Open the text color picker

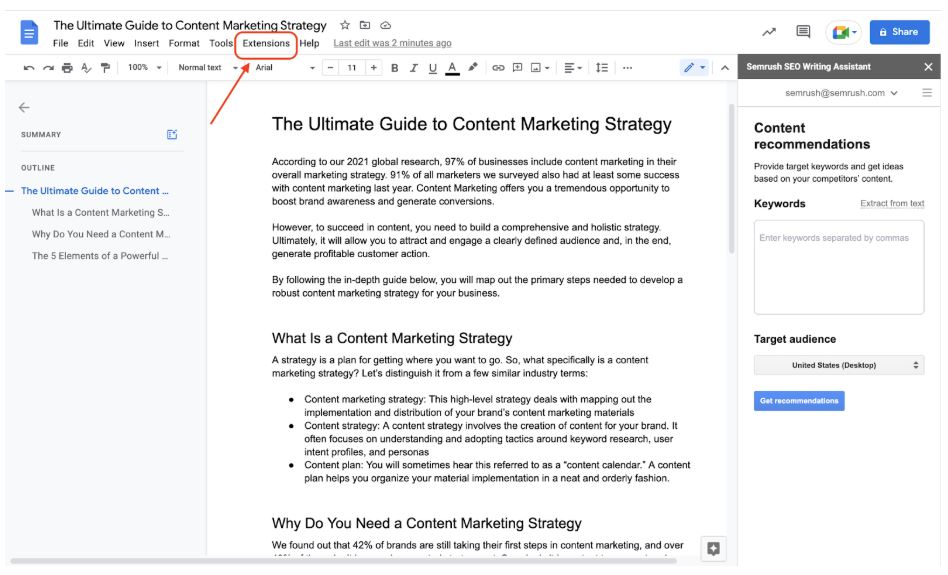coord(452,68)
